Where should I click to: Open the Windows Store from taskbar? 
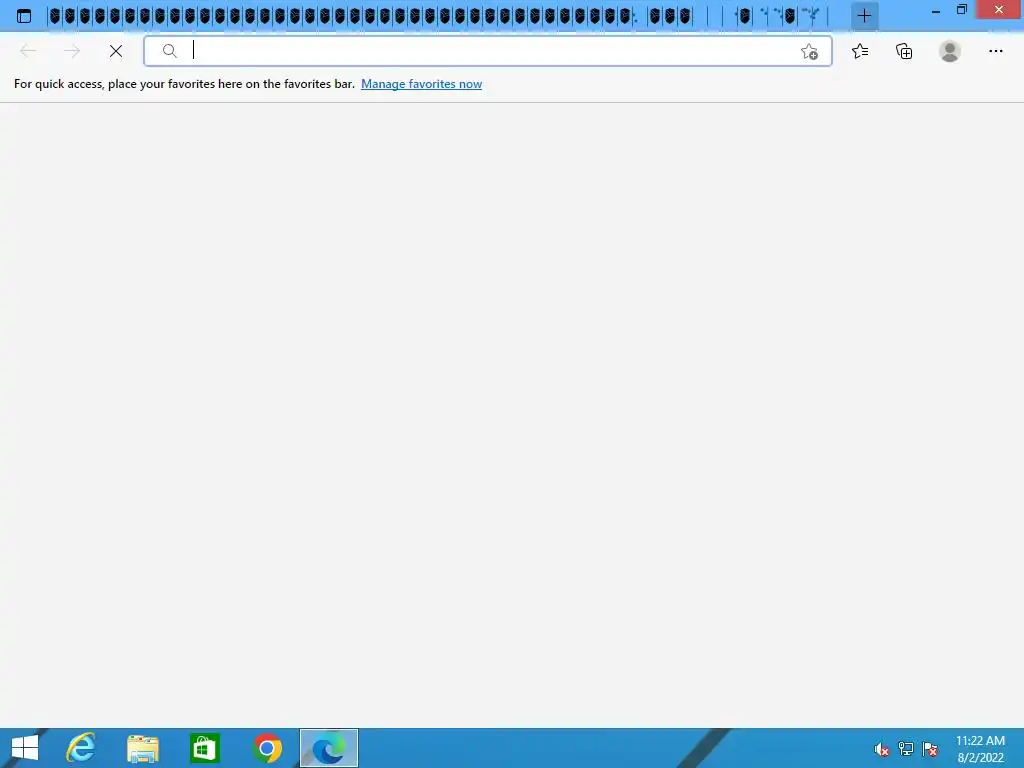point(204,748)
